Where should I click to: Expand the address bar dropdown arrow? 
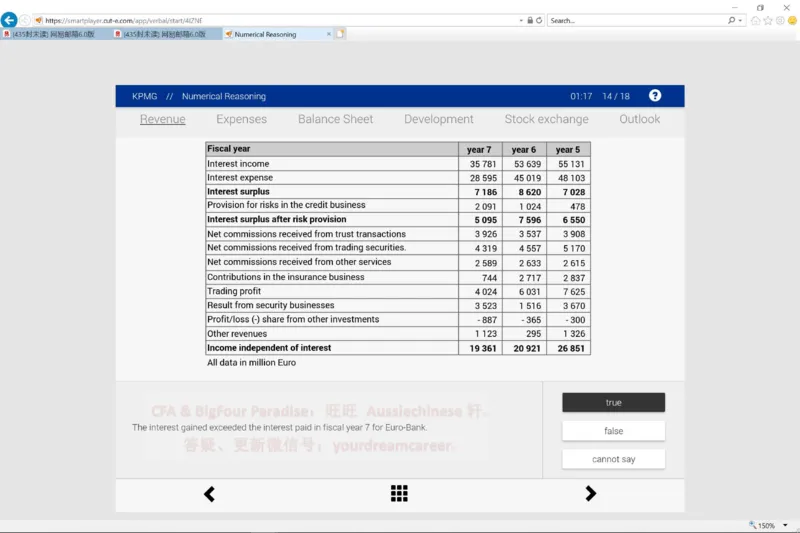coord(521,20)
